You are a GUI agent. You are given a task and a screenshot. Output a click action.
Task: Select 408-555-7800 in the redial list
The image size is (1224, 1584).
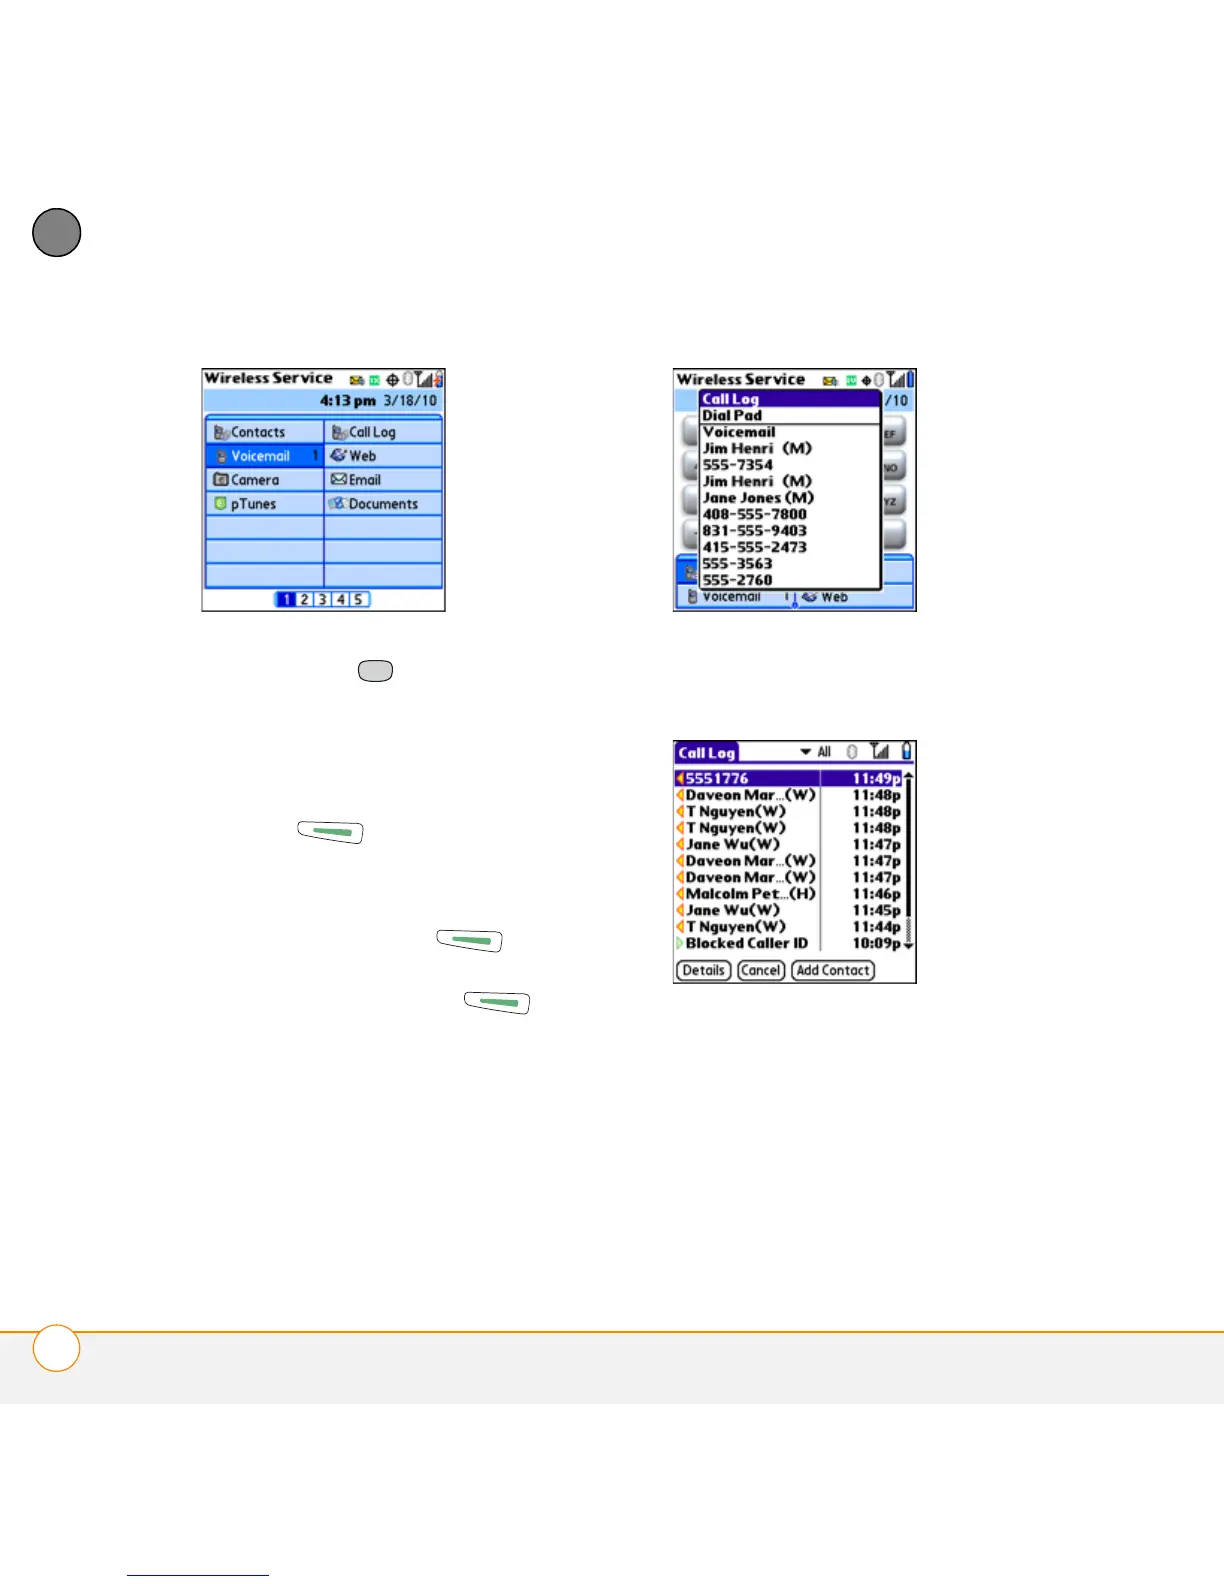coord(789,514)
